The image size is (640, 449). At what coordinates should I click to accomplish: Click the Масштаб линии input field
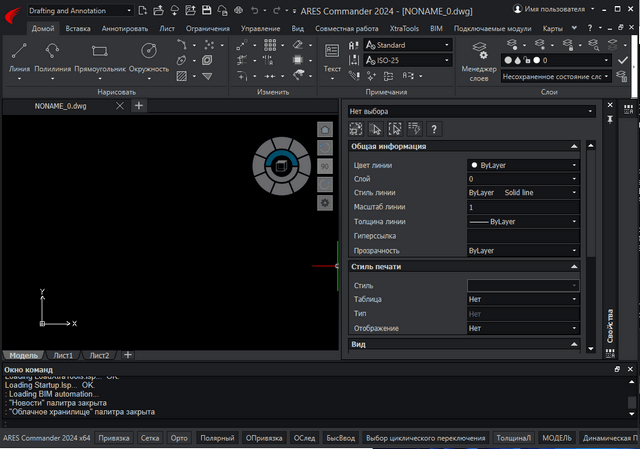[x=523, y=207]
